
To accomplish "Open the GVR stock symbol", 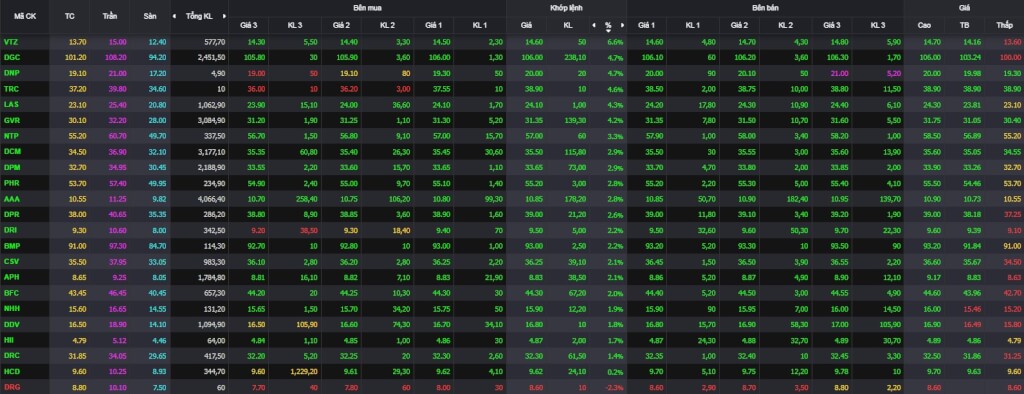I will (x=12, y=120).
